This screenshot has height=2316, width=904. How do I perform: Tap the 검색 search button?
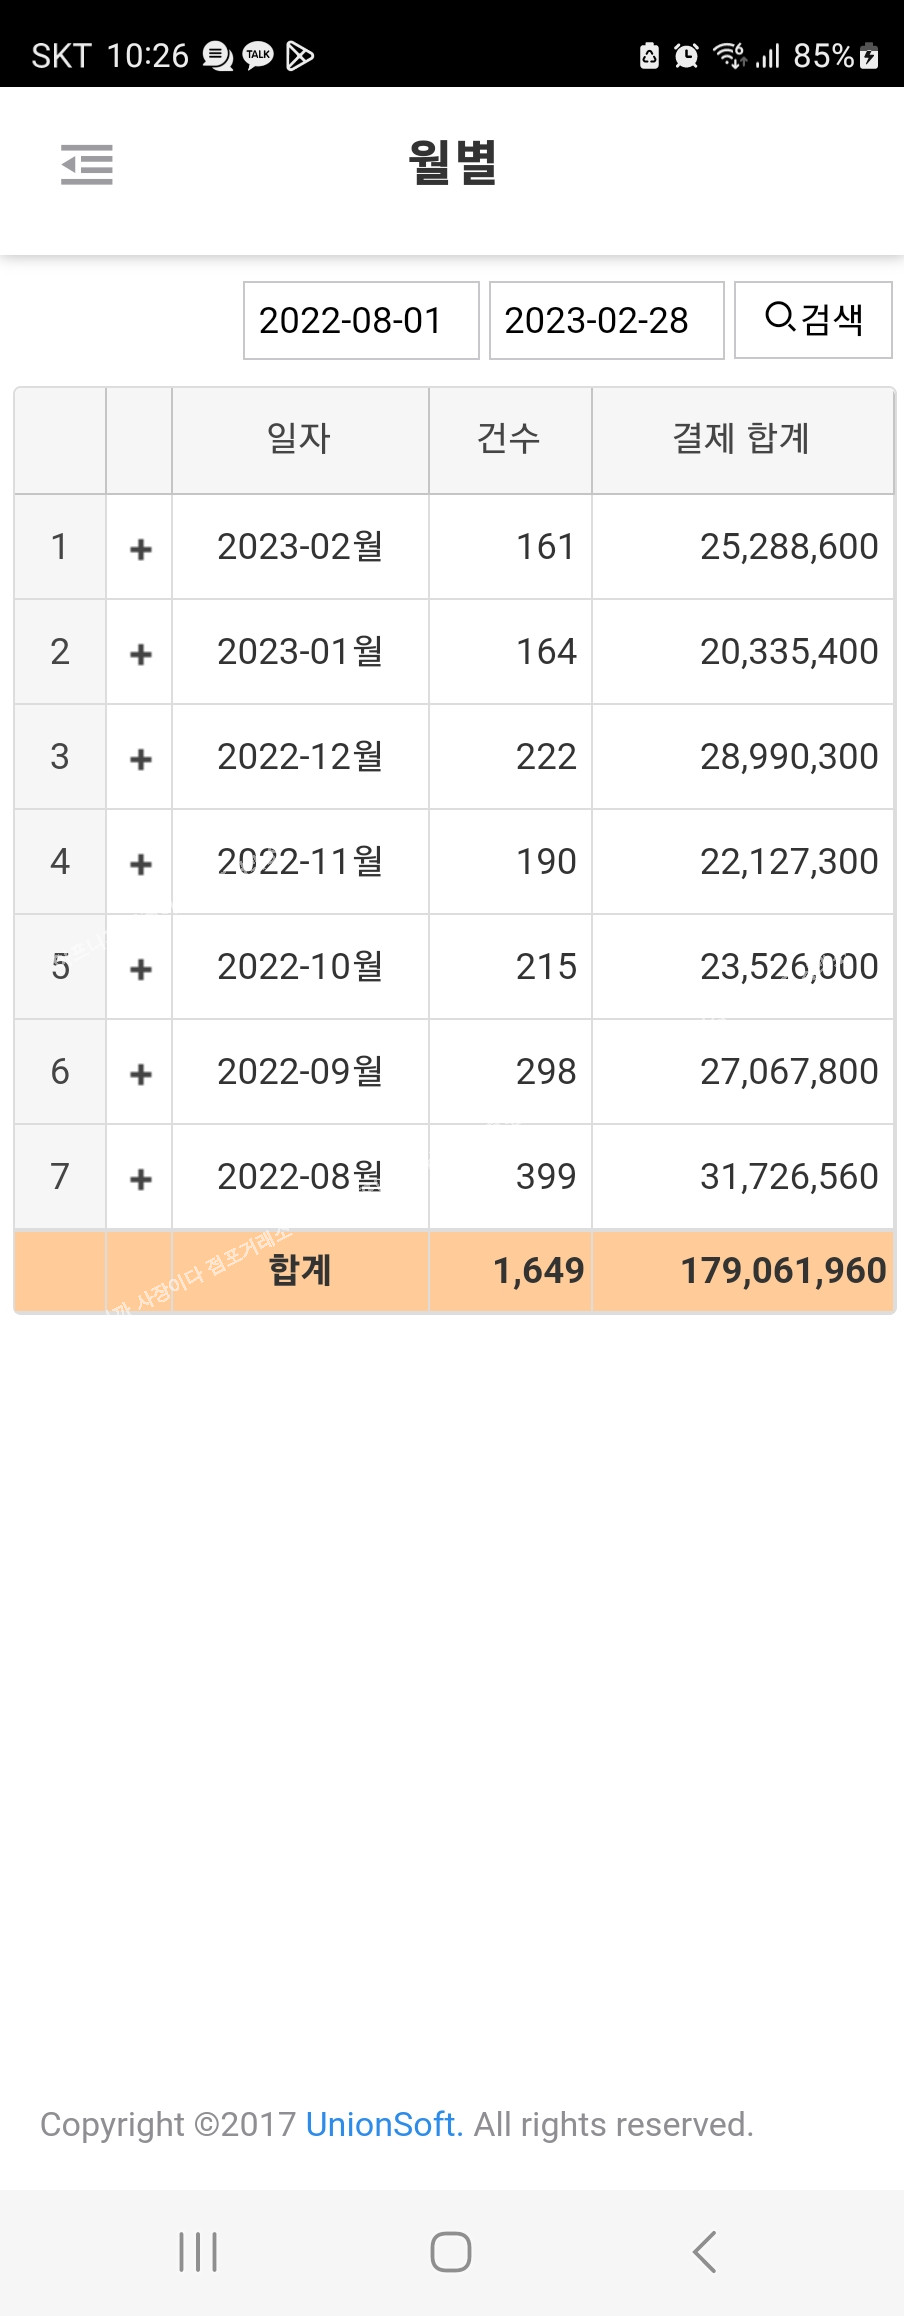click(813, 320)
